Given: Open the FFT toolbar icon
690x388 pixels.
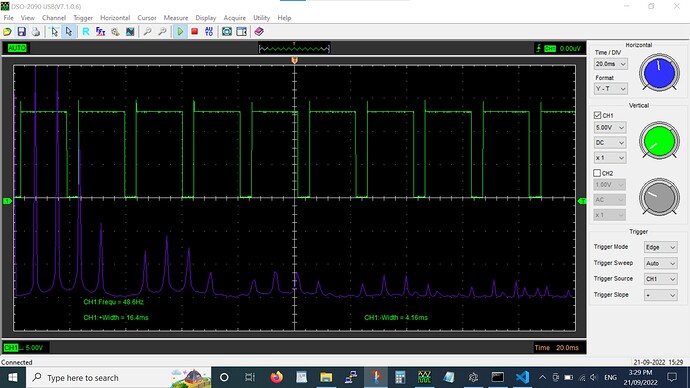Looking at the screenshot, I should click(x=100, y=32).
